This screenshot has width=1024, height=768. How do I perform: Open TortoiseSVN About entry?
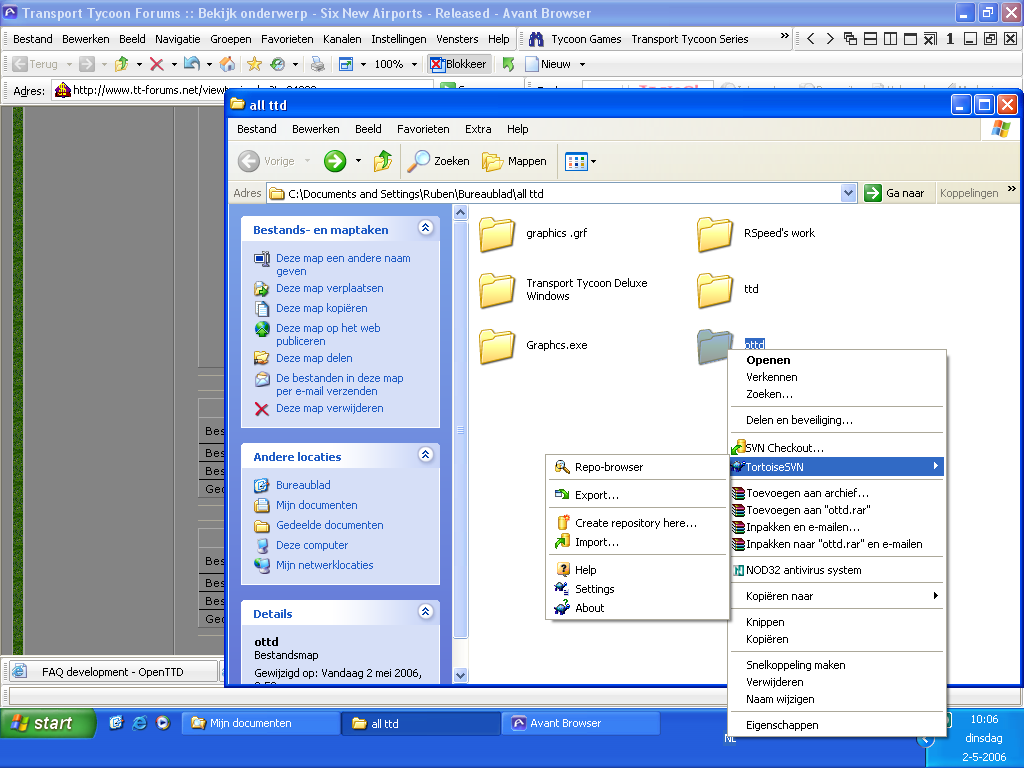click(637, 608)
